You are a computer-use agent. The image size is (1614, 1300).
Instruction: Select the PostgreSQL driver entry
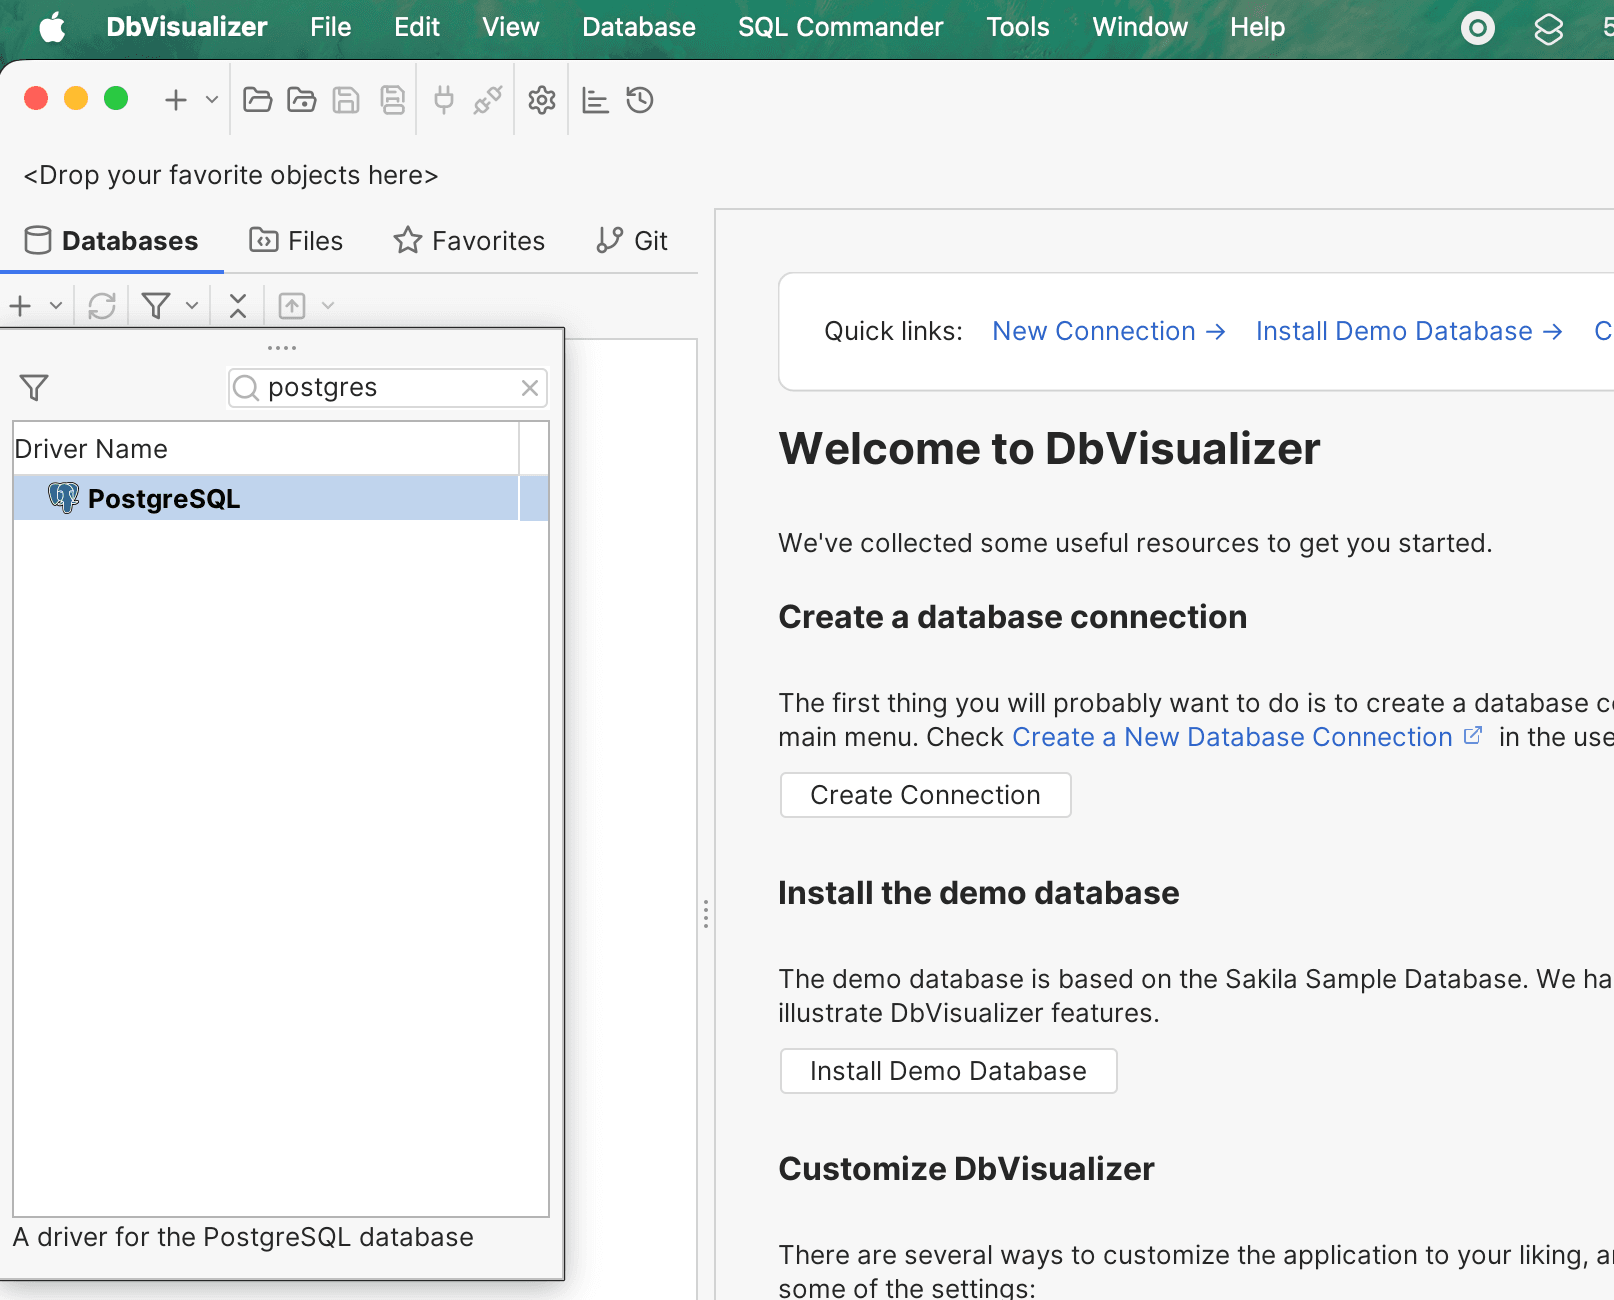(163, 498)
